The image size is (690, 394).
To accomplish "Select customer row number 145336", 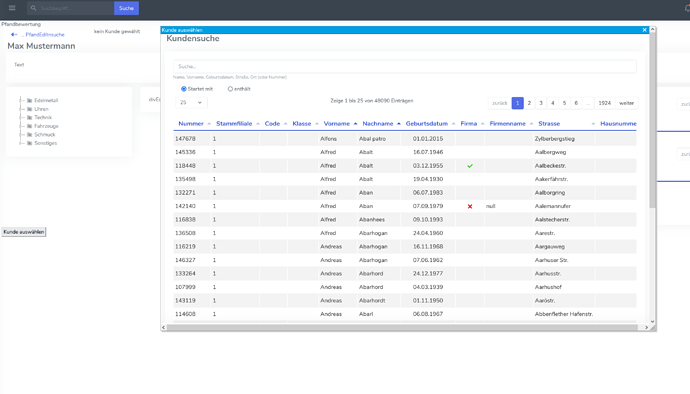I will pyautogui.click(x=405, y=152).
